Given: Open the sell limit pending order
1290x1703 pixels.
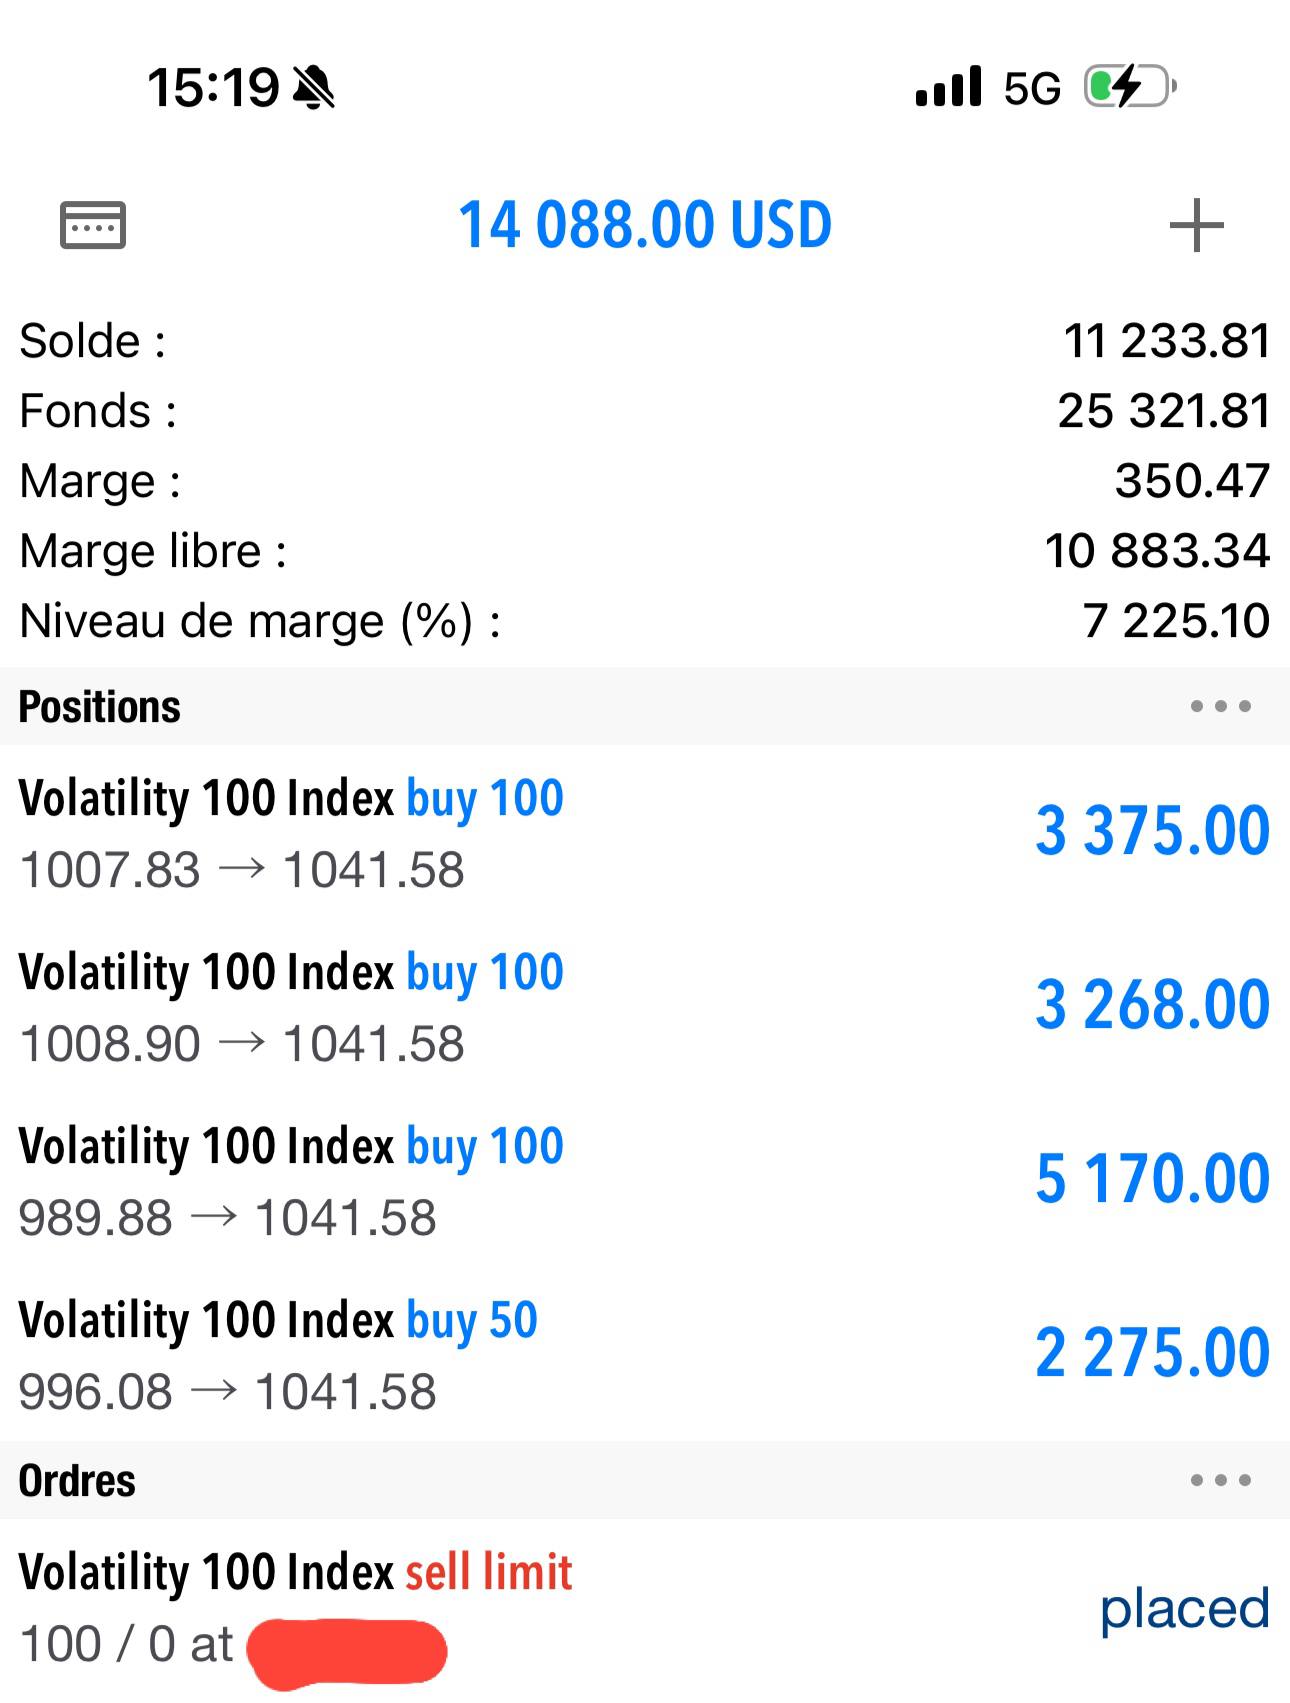Looking at the screenshot, I should pos(645,1610).
